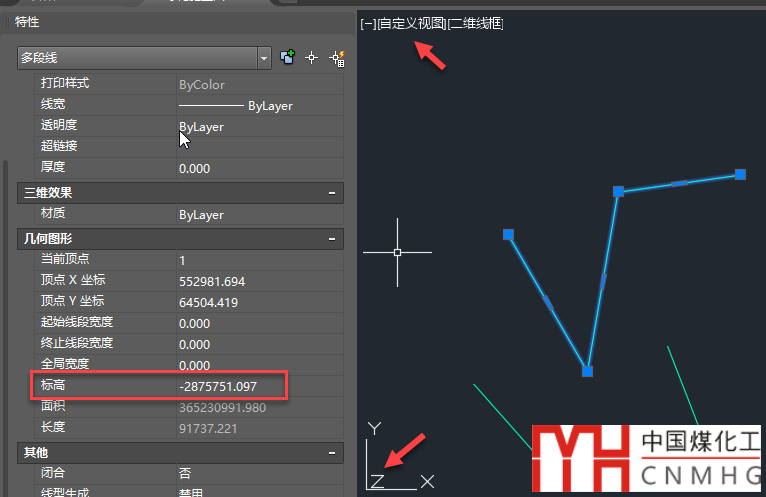Open the 自定义视图 view control menu
The image size is (766, 497).
411,23
